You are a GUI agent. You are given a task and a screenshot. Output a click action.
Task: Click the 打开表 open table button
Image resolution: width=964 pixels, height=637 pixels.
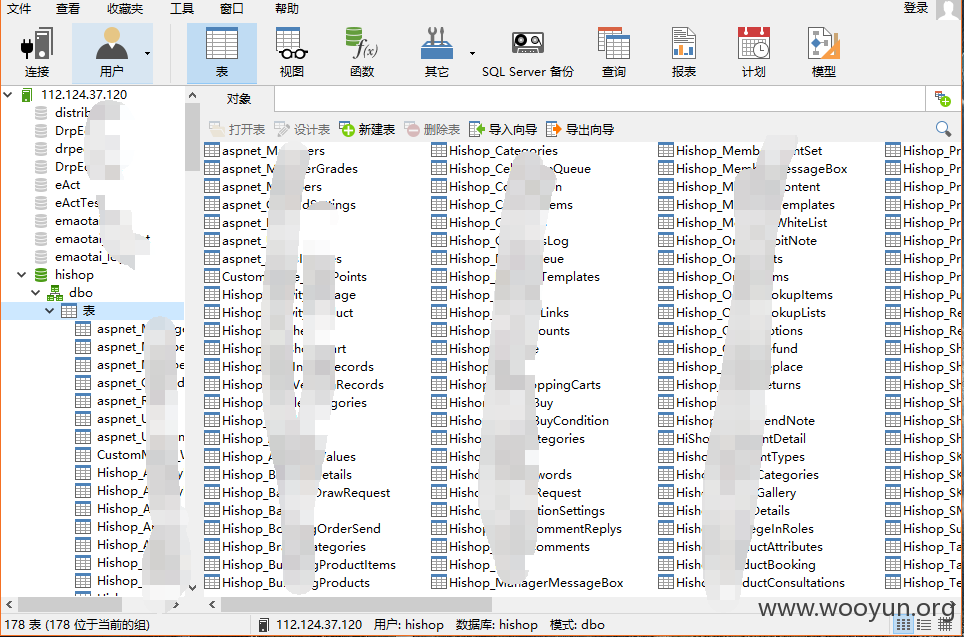coord(237,129)
